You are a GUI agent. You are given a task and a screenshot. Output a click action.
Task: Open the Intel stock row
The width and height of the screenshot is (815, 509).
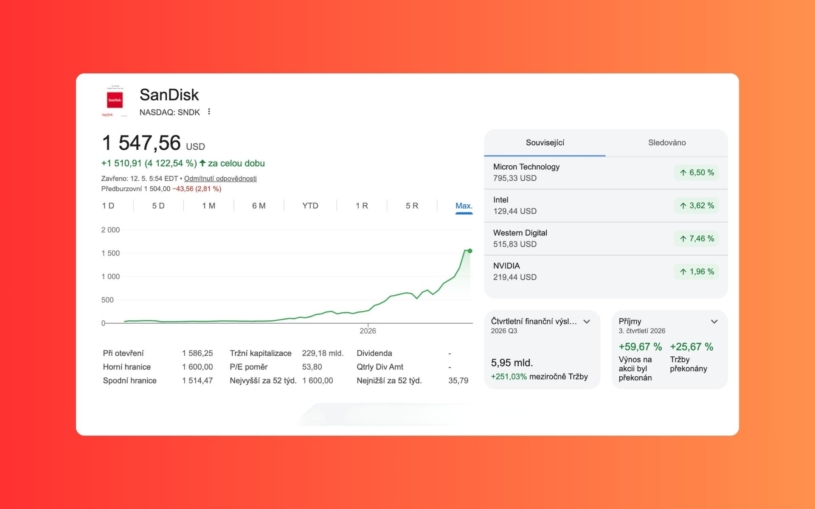pos(606,205)
